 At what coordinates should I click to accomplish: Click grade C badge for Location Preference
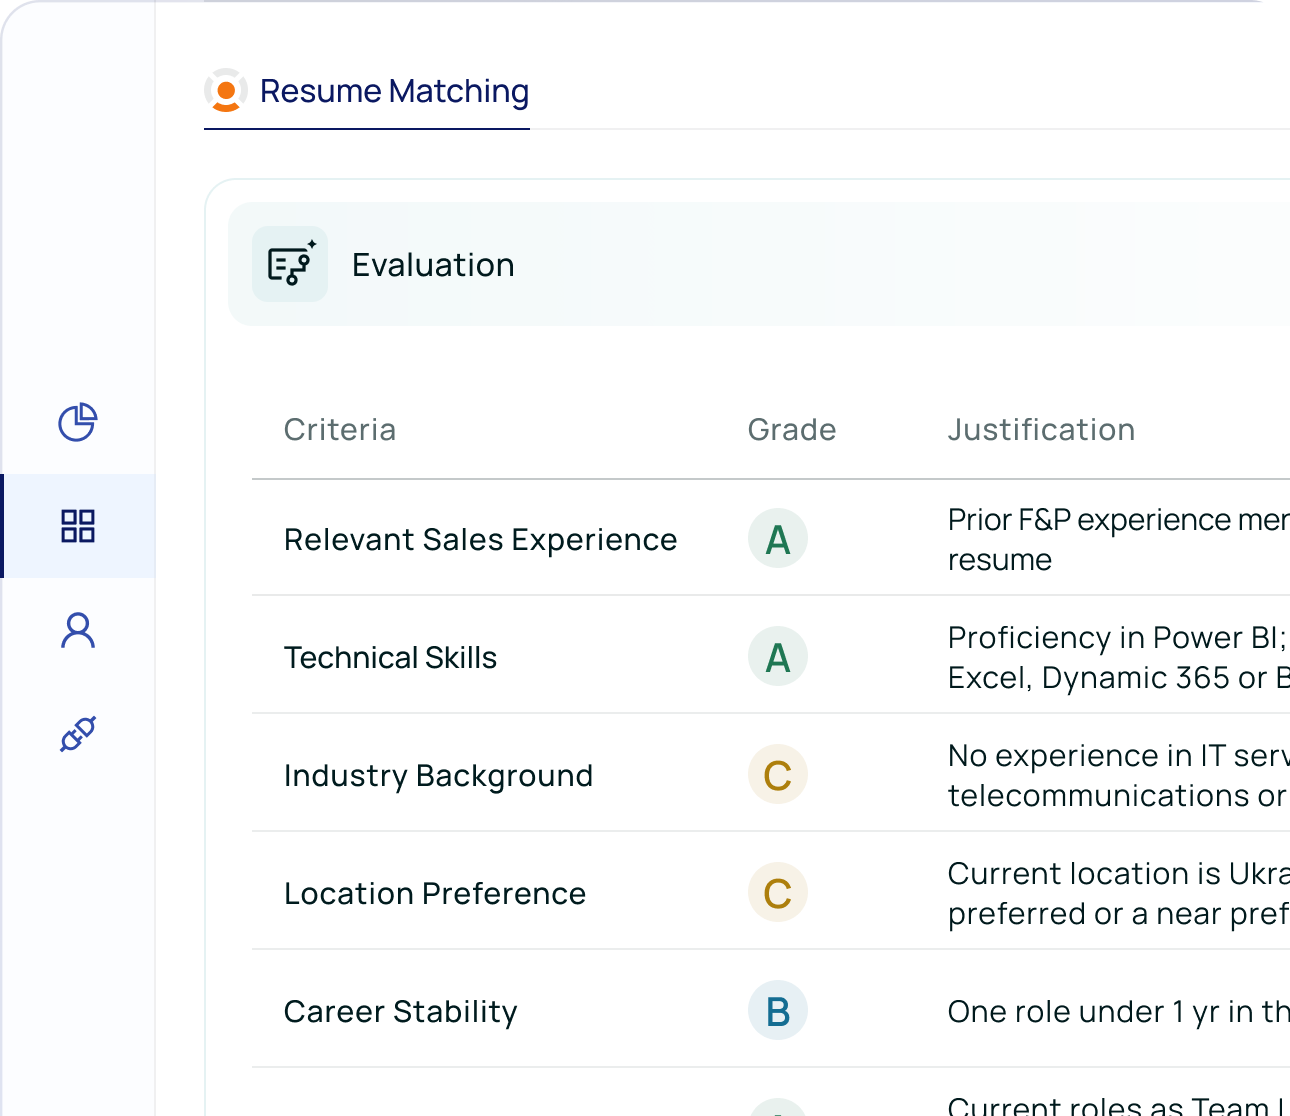[778, 893]
